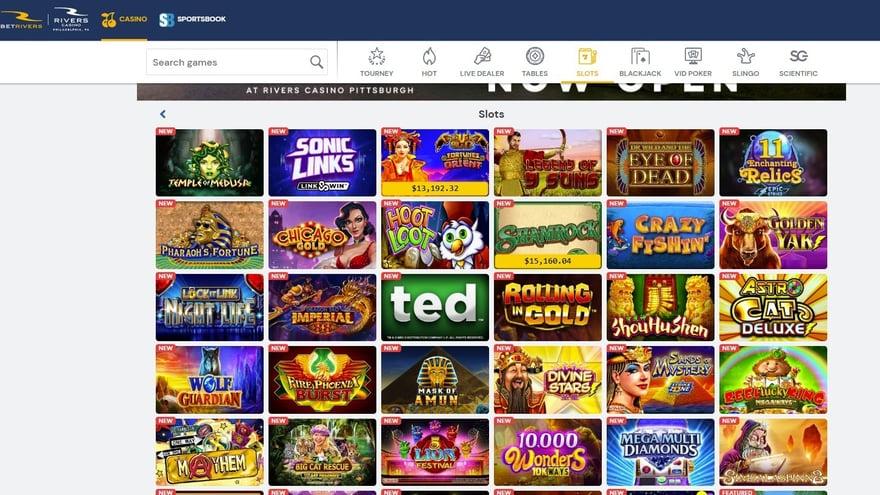Open the Mega Multi Diamonds game
Image resolution: width=880 pixels, height=495 pixels.
click(x=661, y=452)
